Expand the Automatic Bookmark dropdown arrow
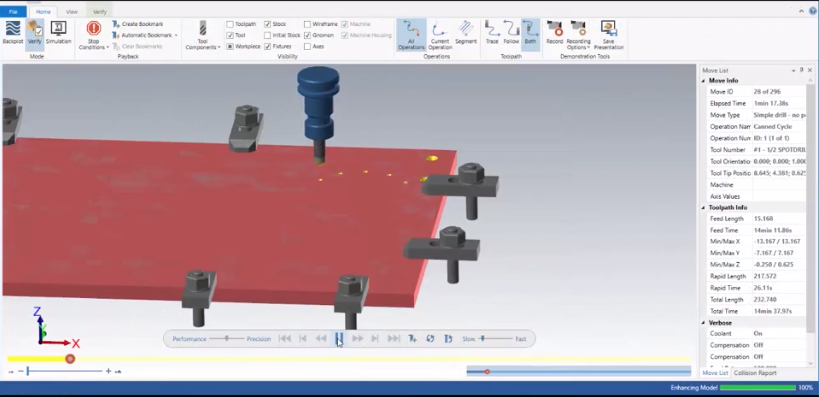 click(176, 36)
